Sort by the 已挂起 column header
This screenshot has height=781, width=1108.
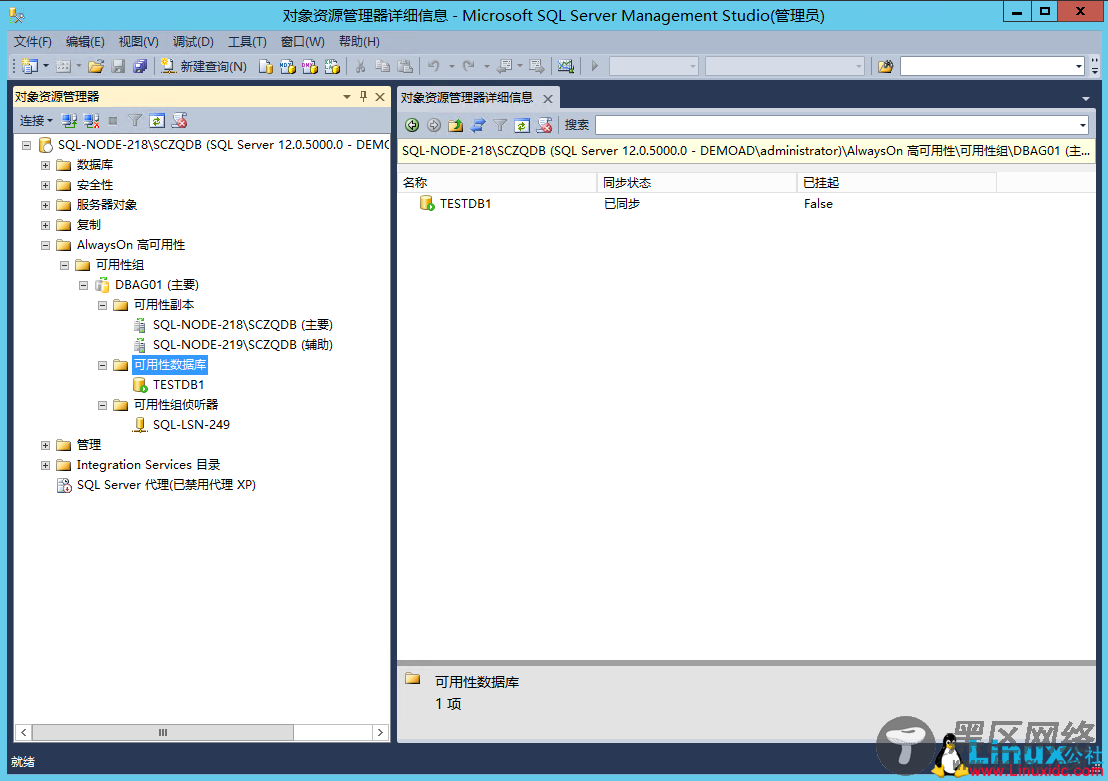coord(897,182)
